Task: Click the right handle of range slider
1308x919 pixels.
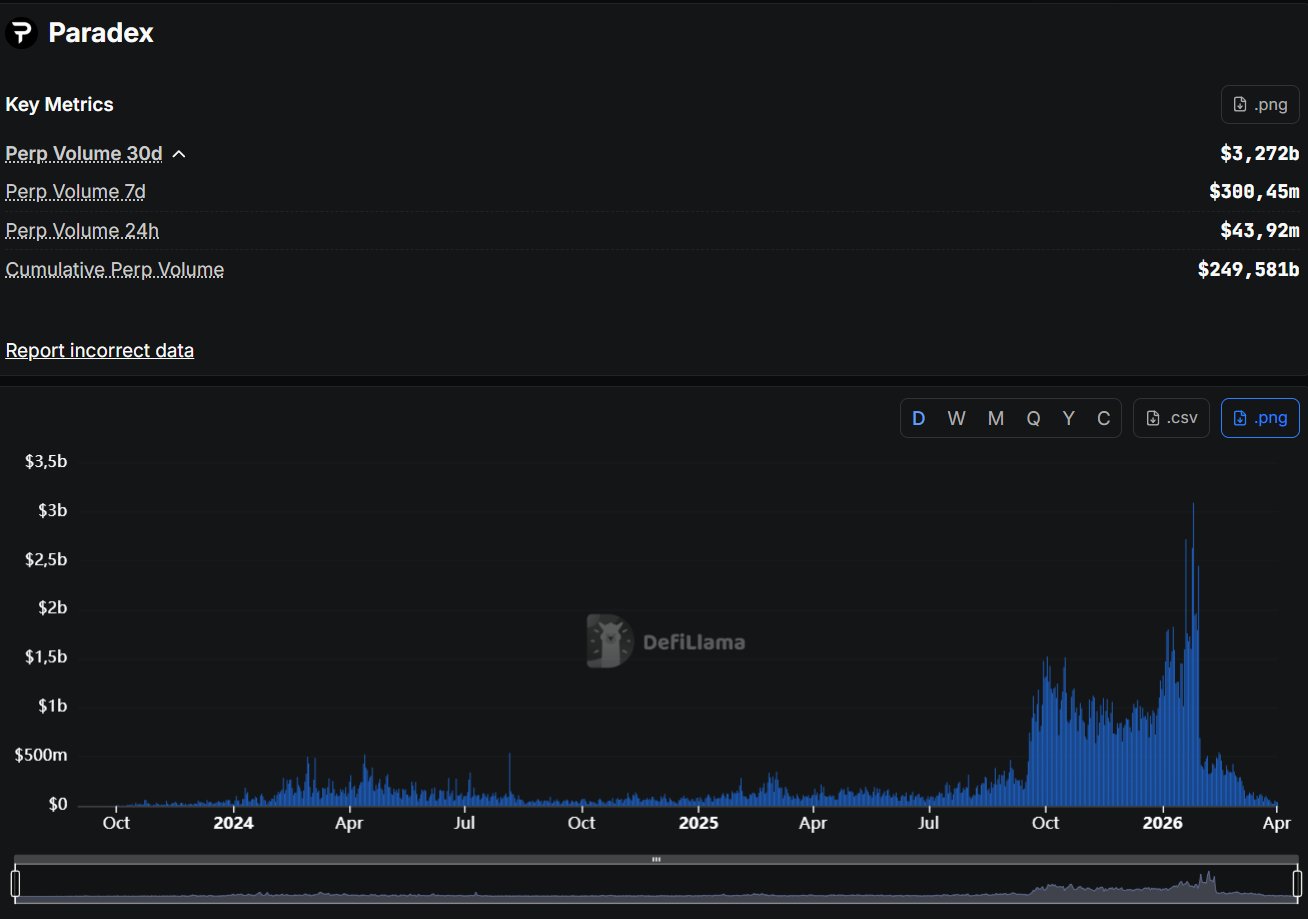Action: click(x=1297, y=883)
